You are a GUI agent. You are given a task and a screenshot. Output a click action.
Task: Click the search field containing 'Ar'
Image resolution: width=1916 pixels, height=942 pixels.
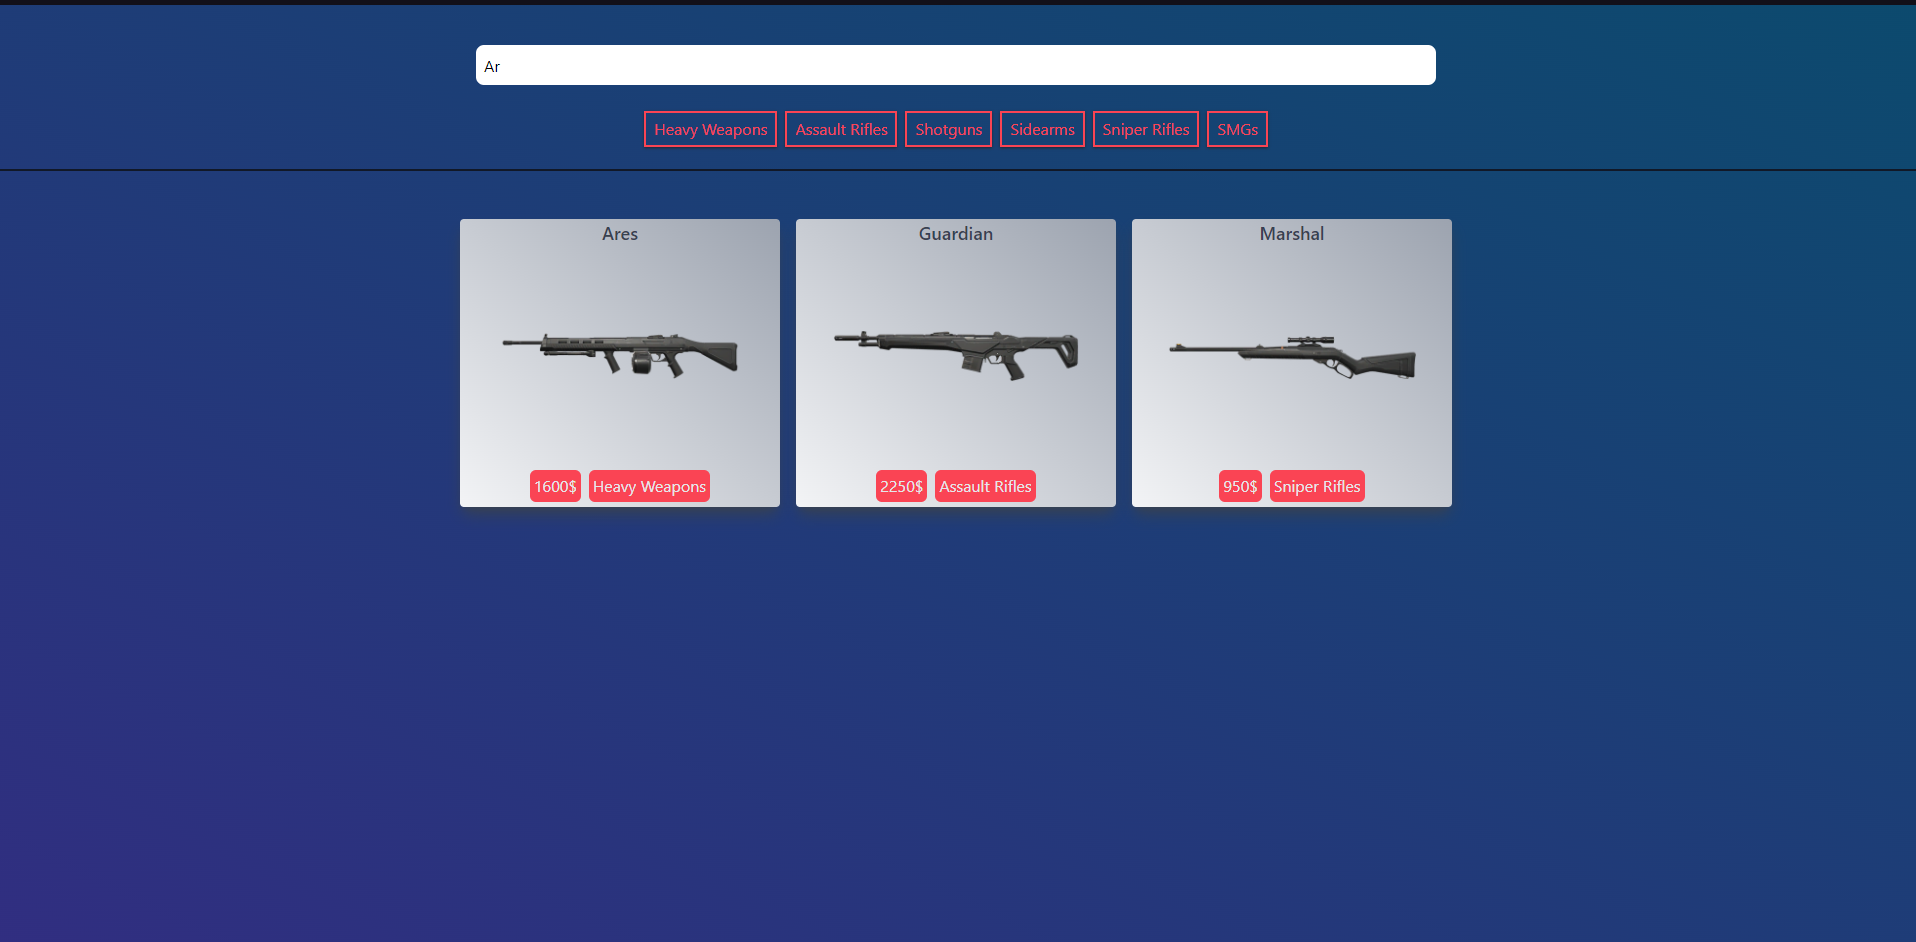pyautogui.click(x=955, y=65)
